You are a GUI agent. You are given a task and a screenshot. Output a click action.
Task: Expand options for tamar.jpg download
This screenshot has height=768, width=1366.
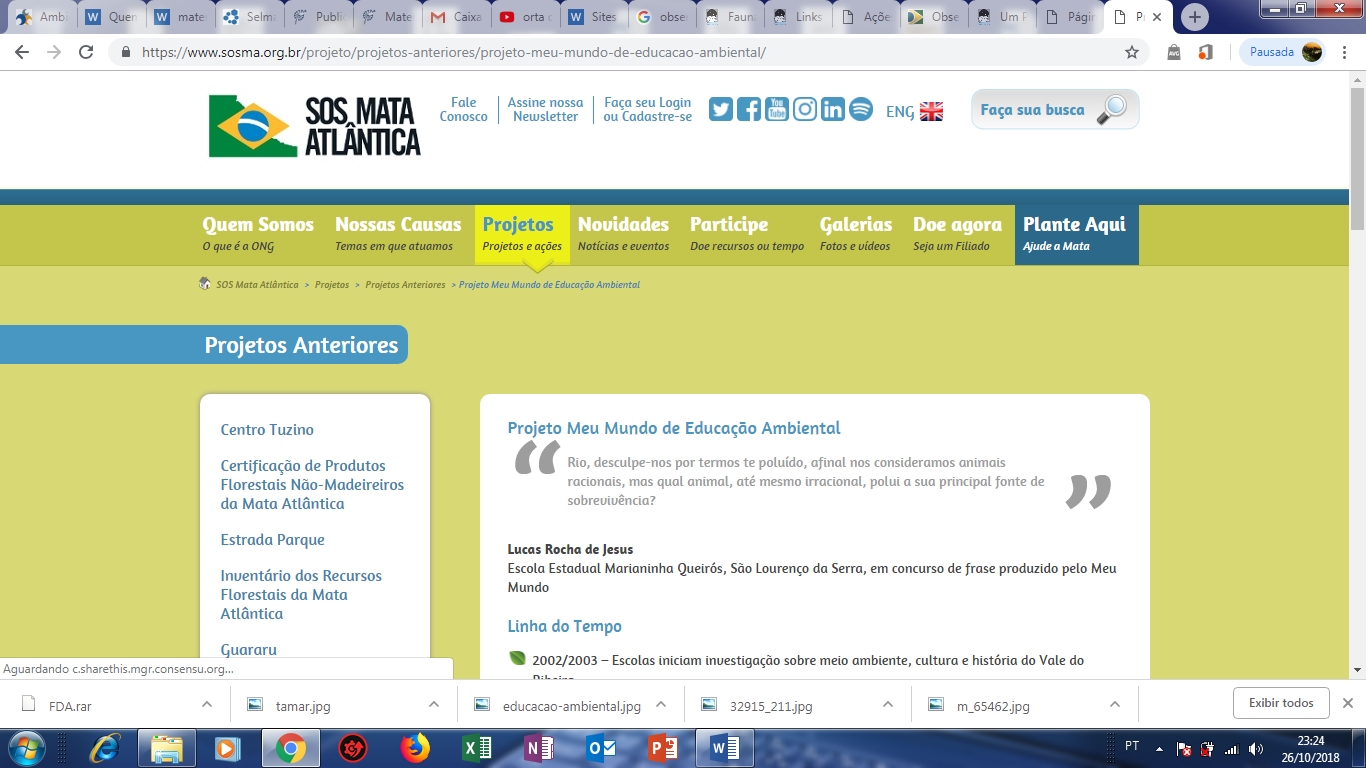tap(434, 704)
